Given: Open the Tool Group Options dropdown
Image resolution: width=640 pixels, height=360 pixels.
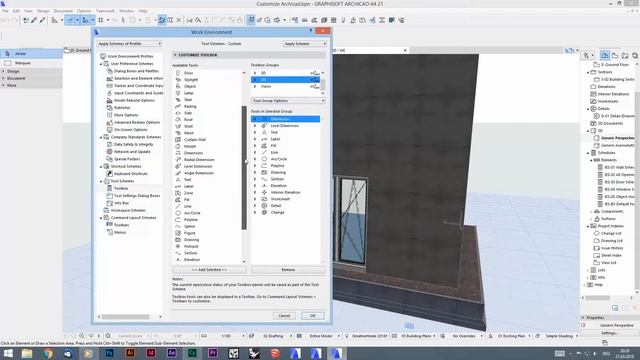Looking at the screenshot, I should pos(288,100).
